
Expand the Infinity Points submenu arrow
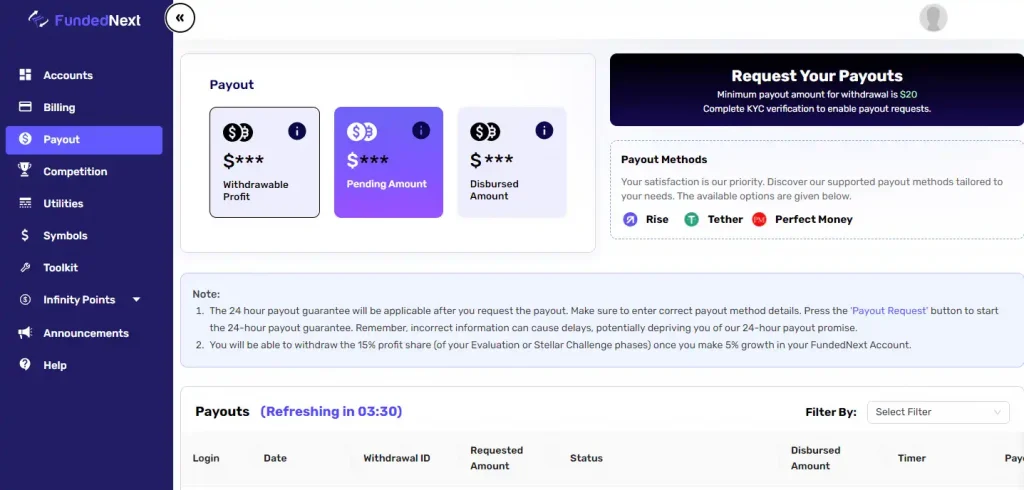136,299
